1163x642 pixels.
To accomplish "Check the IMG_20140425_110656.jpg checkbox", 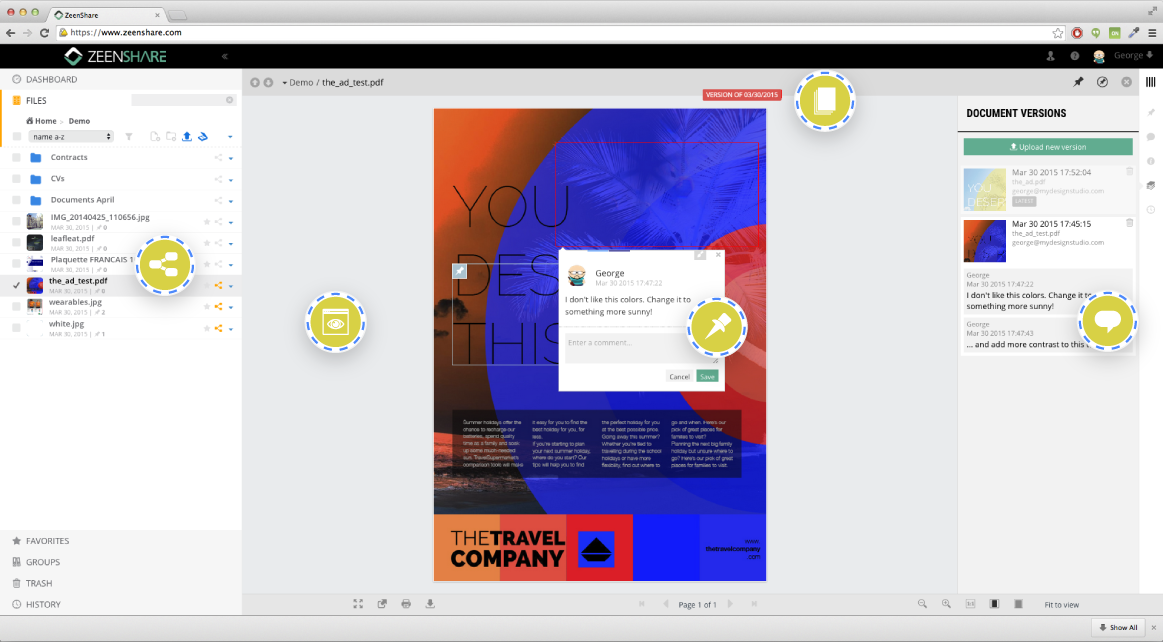I will point(16,221).
